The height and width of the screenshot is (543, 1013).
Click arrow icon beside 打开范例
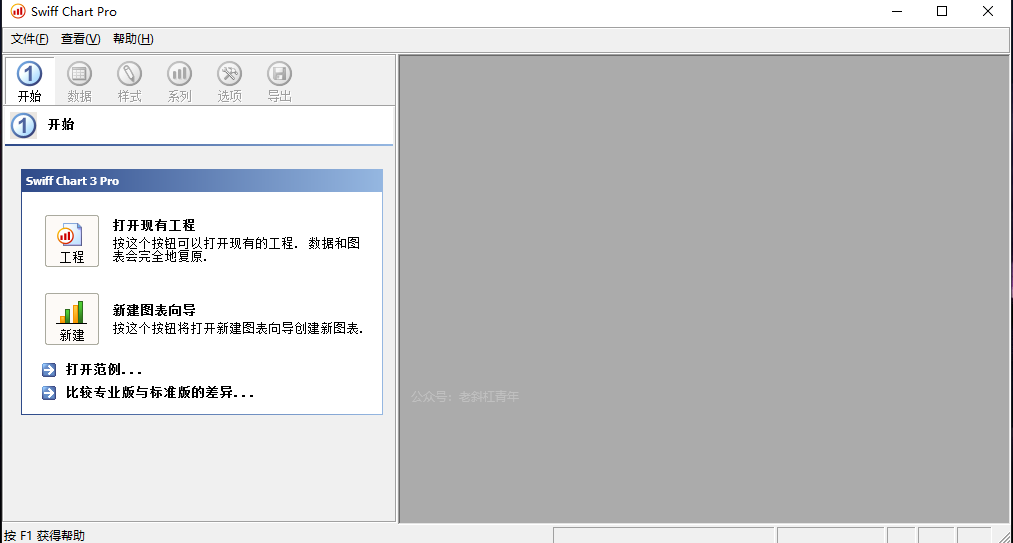pos(49,370)
